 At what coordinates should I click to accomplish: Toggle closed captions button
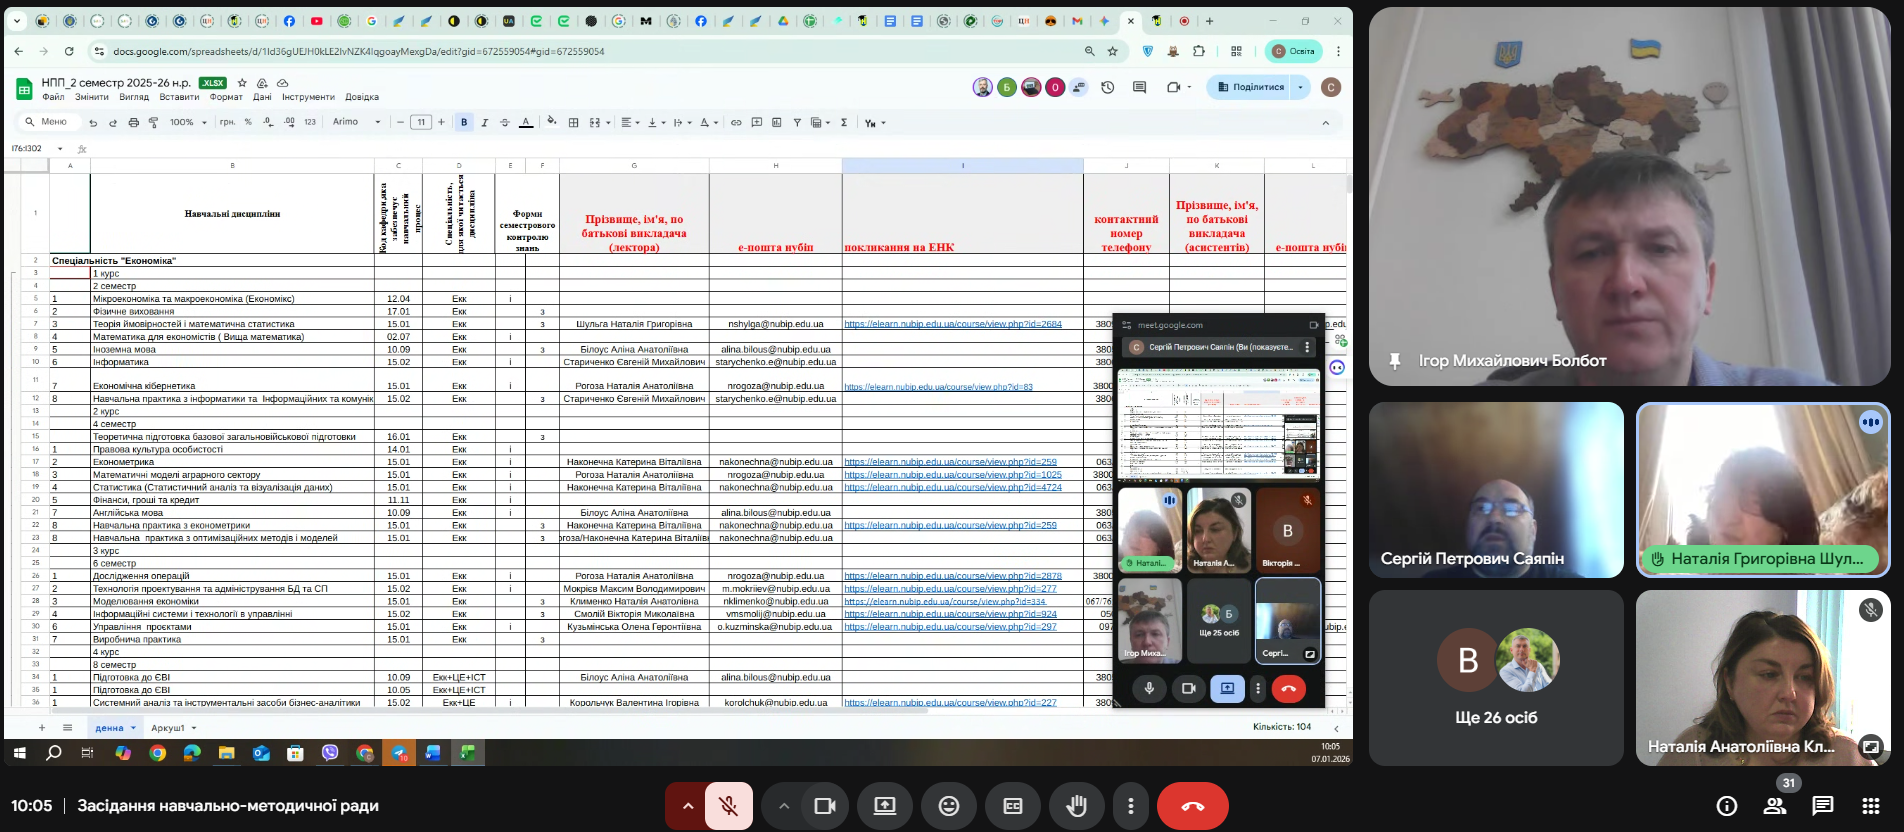(1012, 806)
